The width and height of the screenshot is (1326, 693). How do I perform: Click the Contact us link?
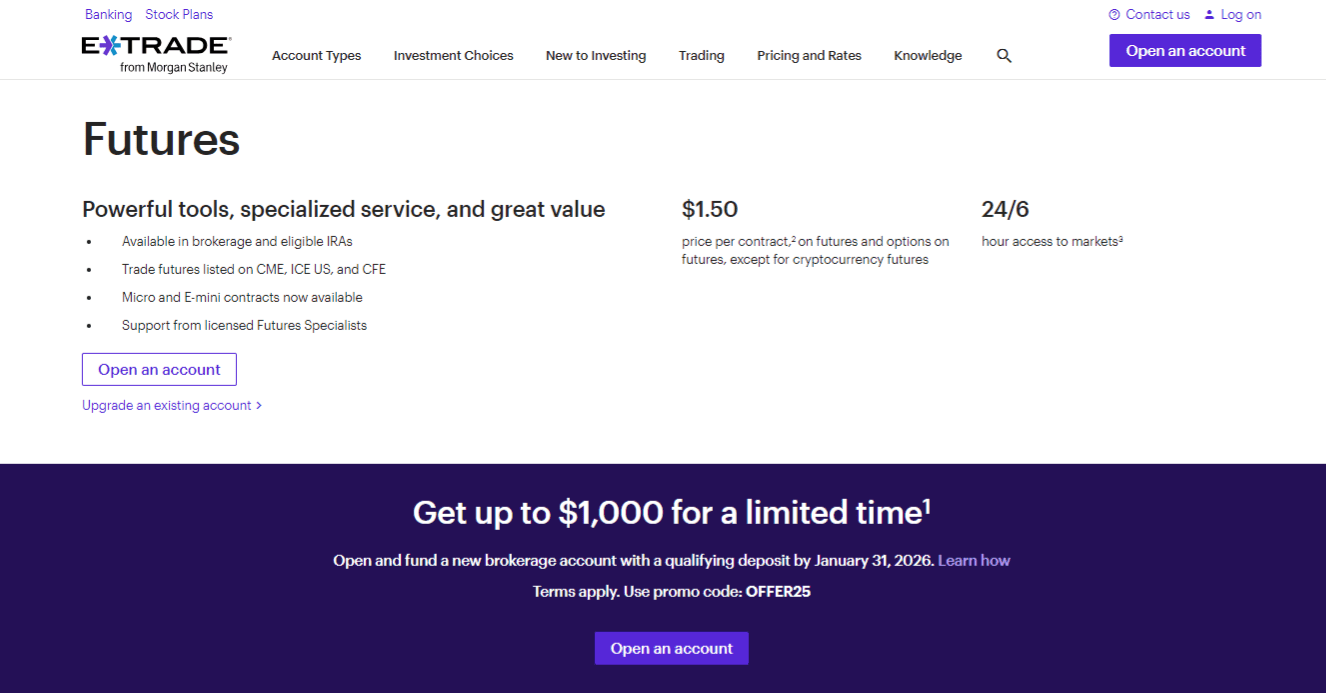pos(1157,15)
